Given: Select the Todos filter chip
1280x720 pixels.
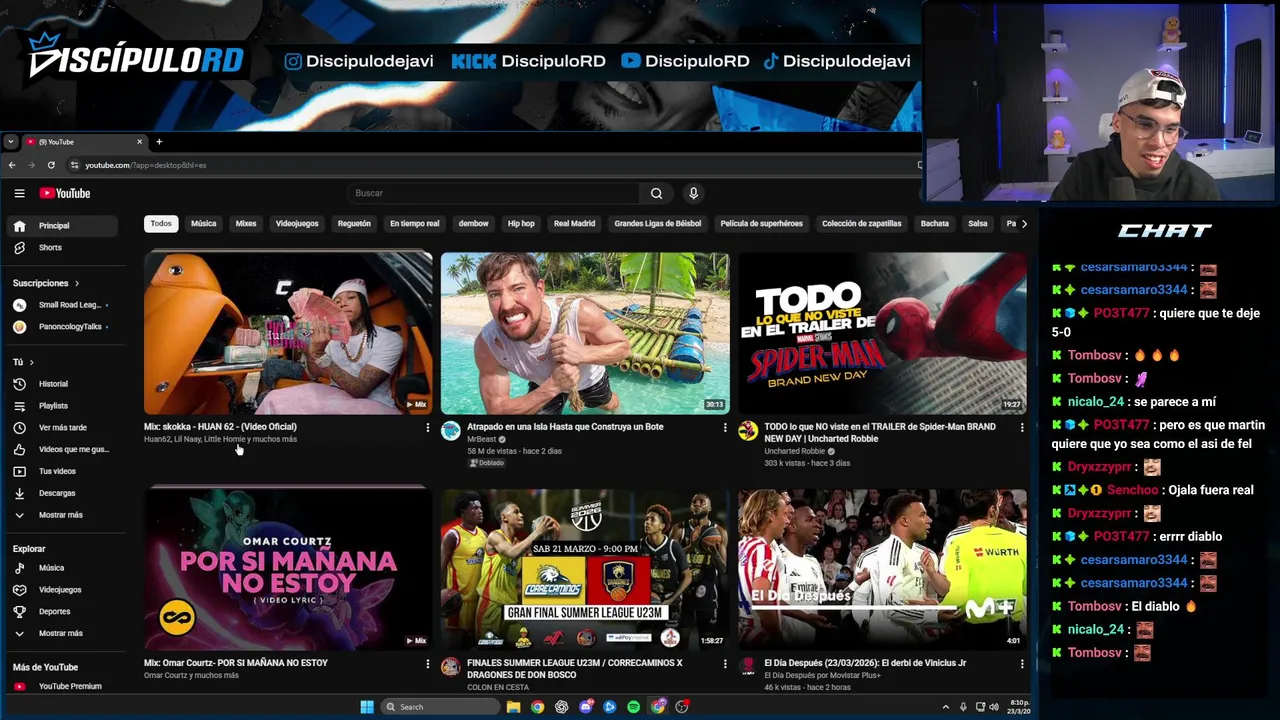Looking at the screenshot, I should tap(161, 224).
